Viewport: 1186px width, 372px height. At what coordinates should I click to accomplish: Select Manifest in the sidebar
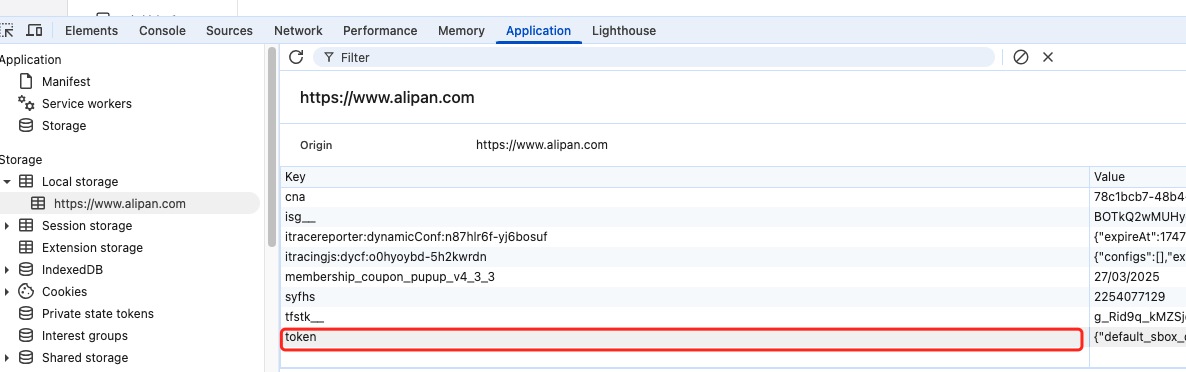point(66,81)
